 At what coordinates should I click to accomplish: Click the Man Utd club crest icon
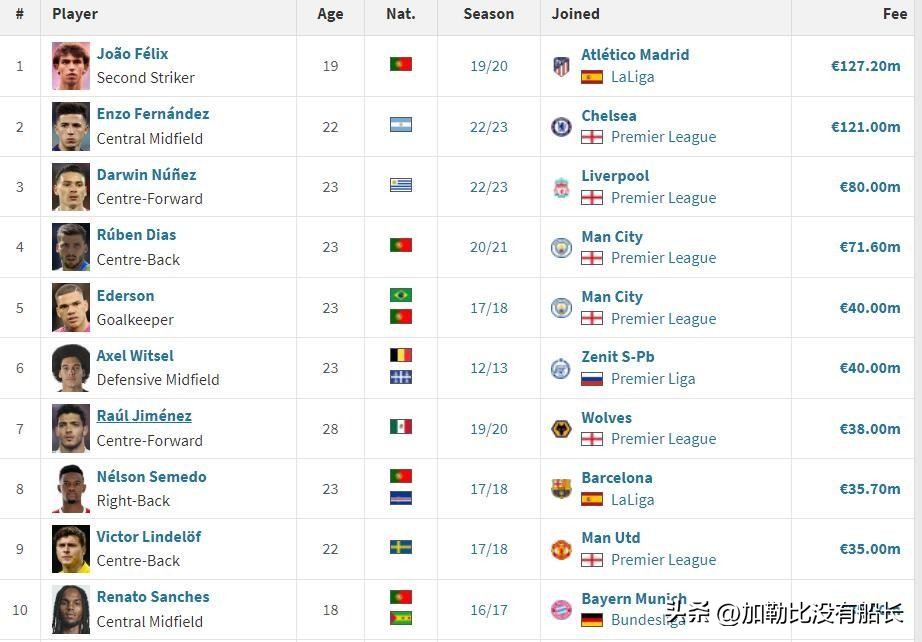(x=561, y=549)
